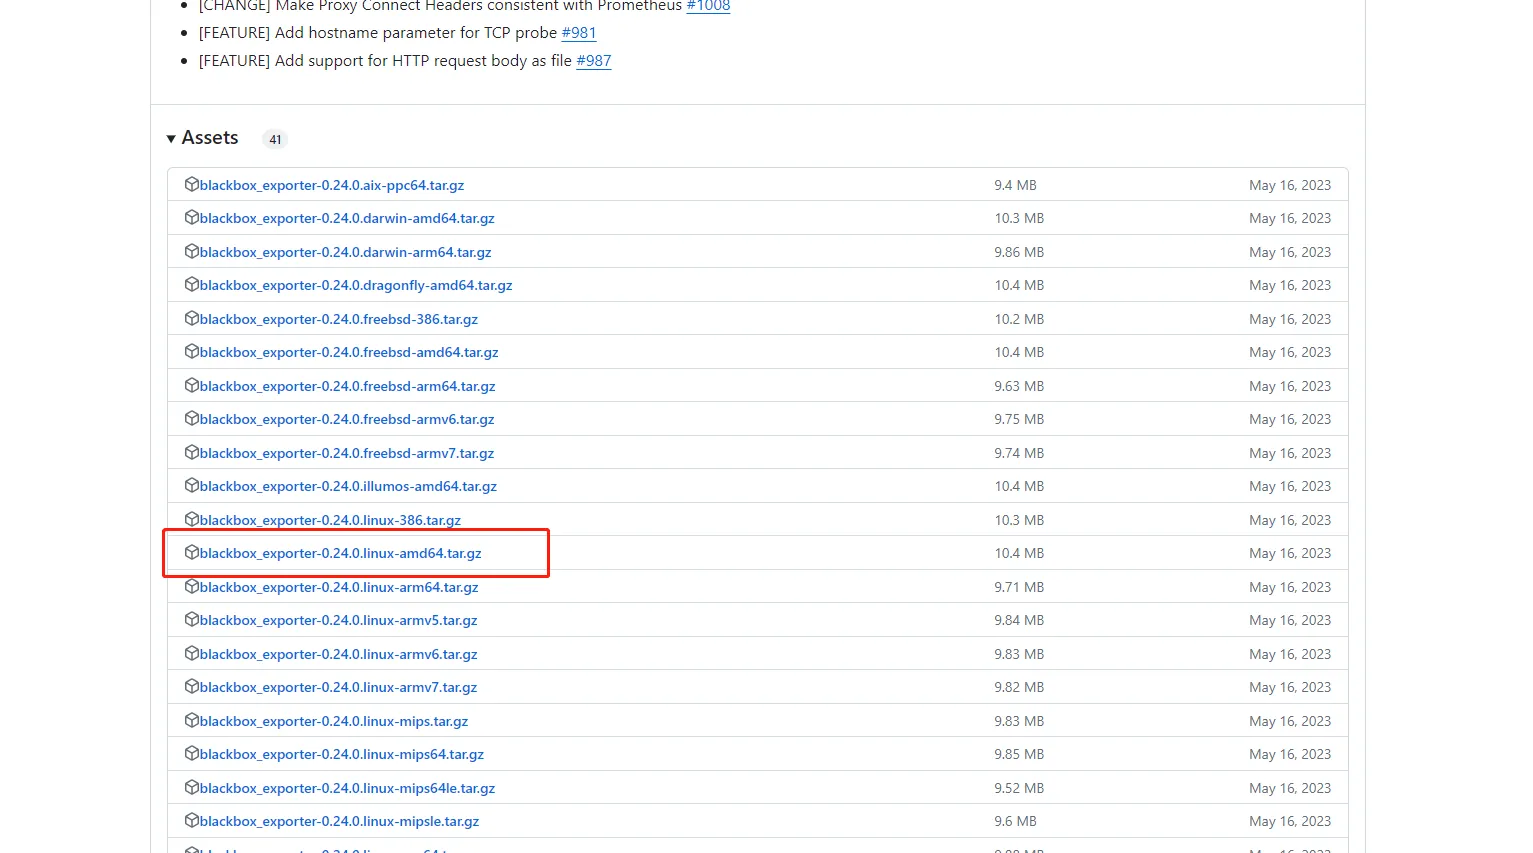Open pull request #987 link
The width and height of the screenshot is (1533, 853).
594,61
